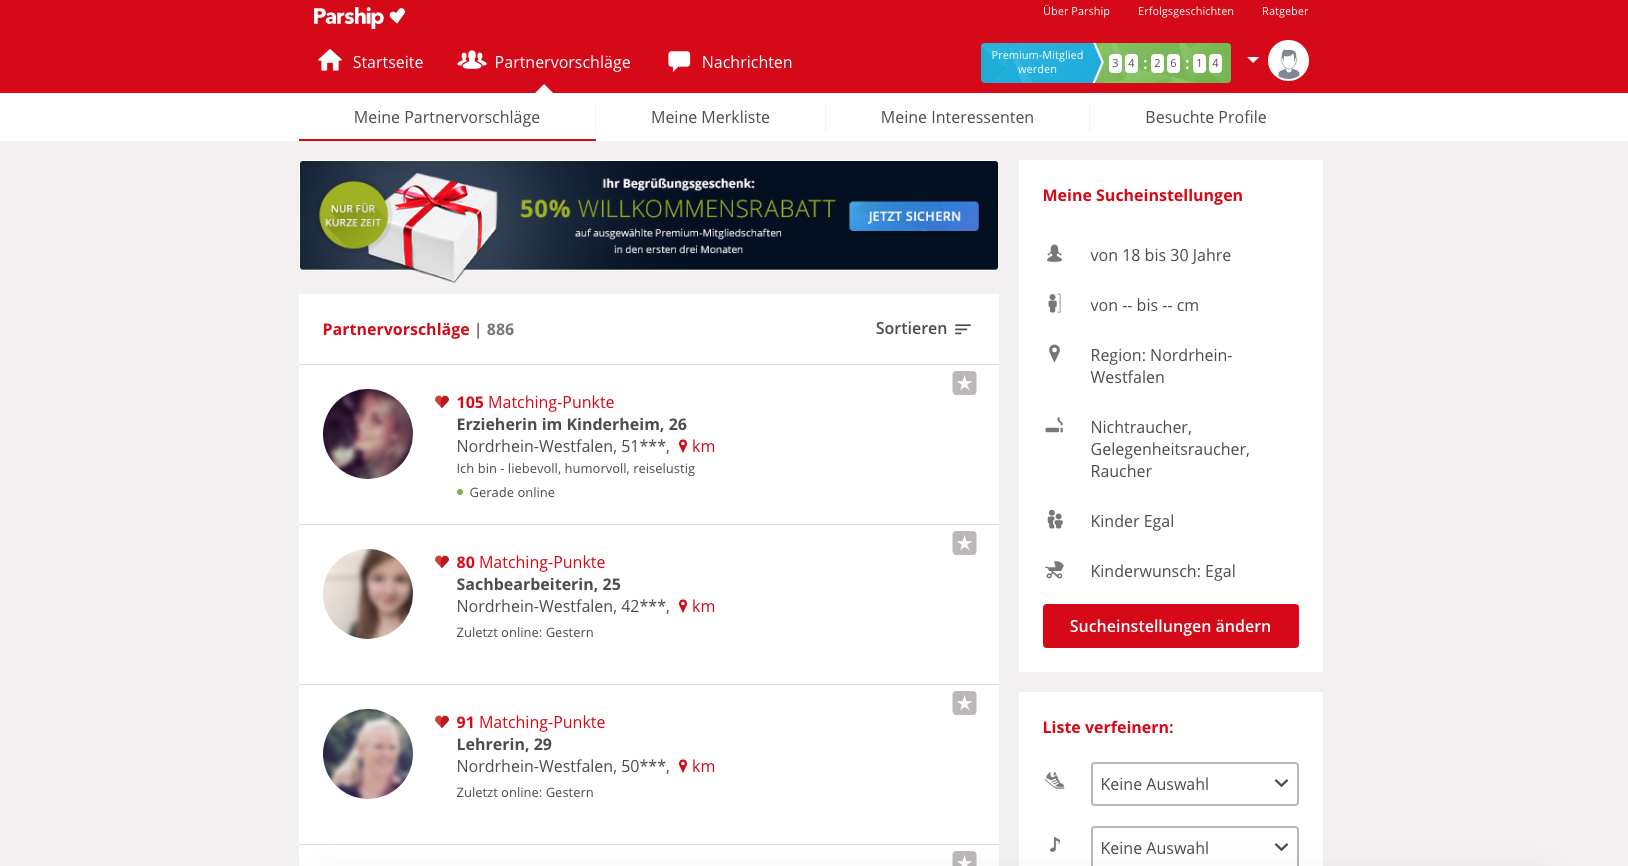Image resolution: width=1628 pixels, height=866 pixels.
Task: Open the first Keine Auswahl dropdown
Action: 1194,784
